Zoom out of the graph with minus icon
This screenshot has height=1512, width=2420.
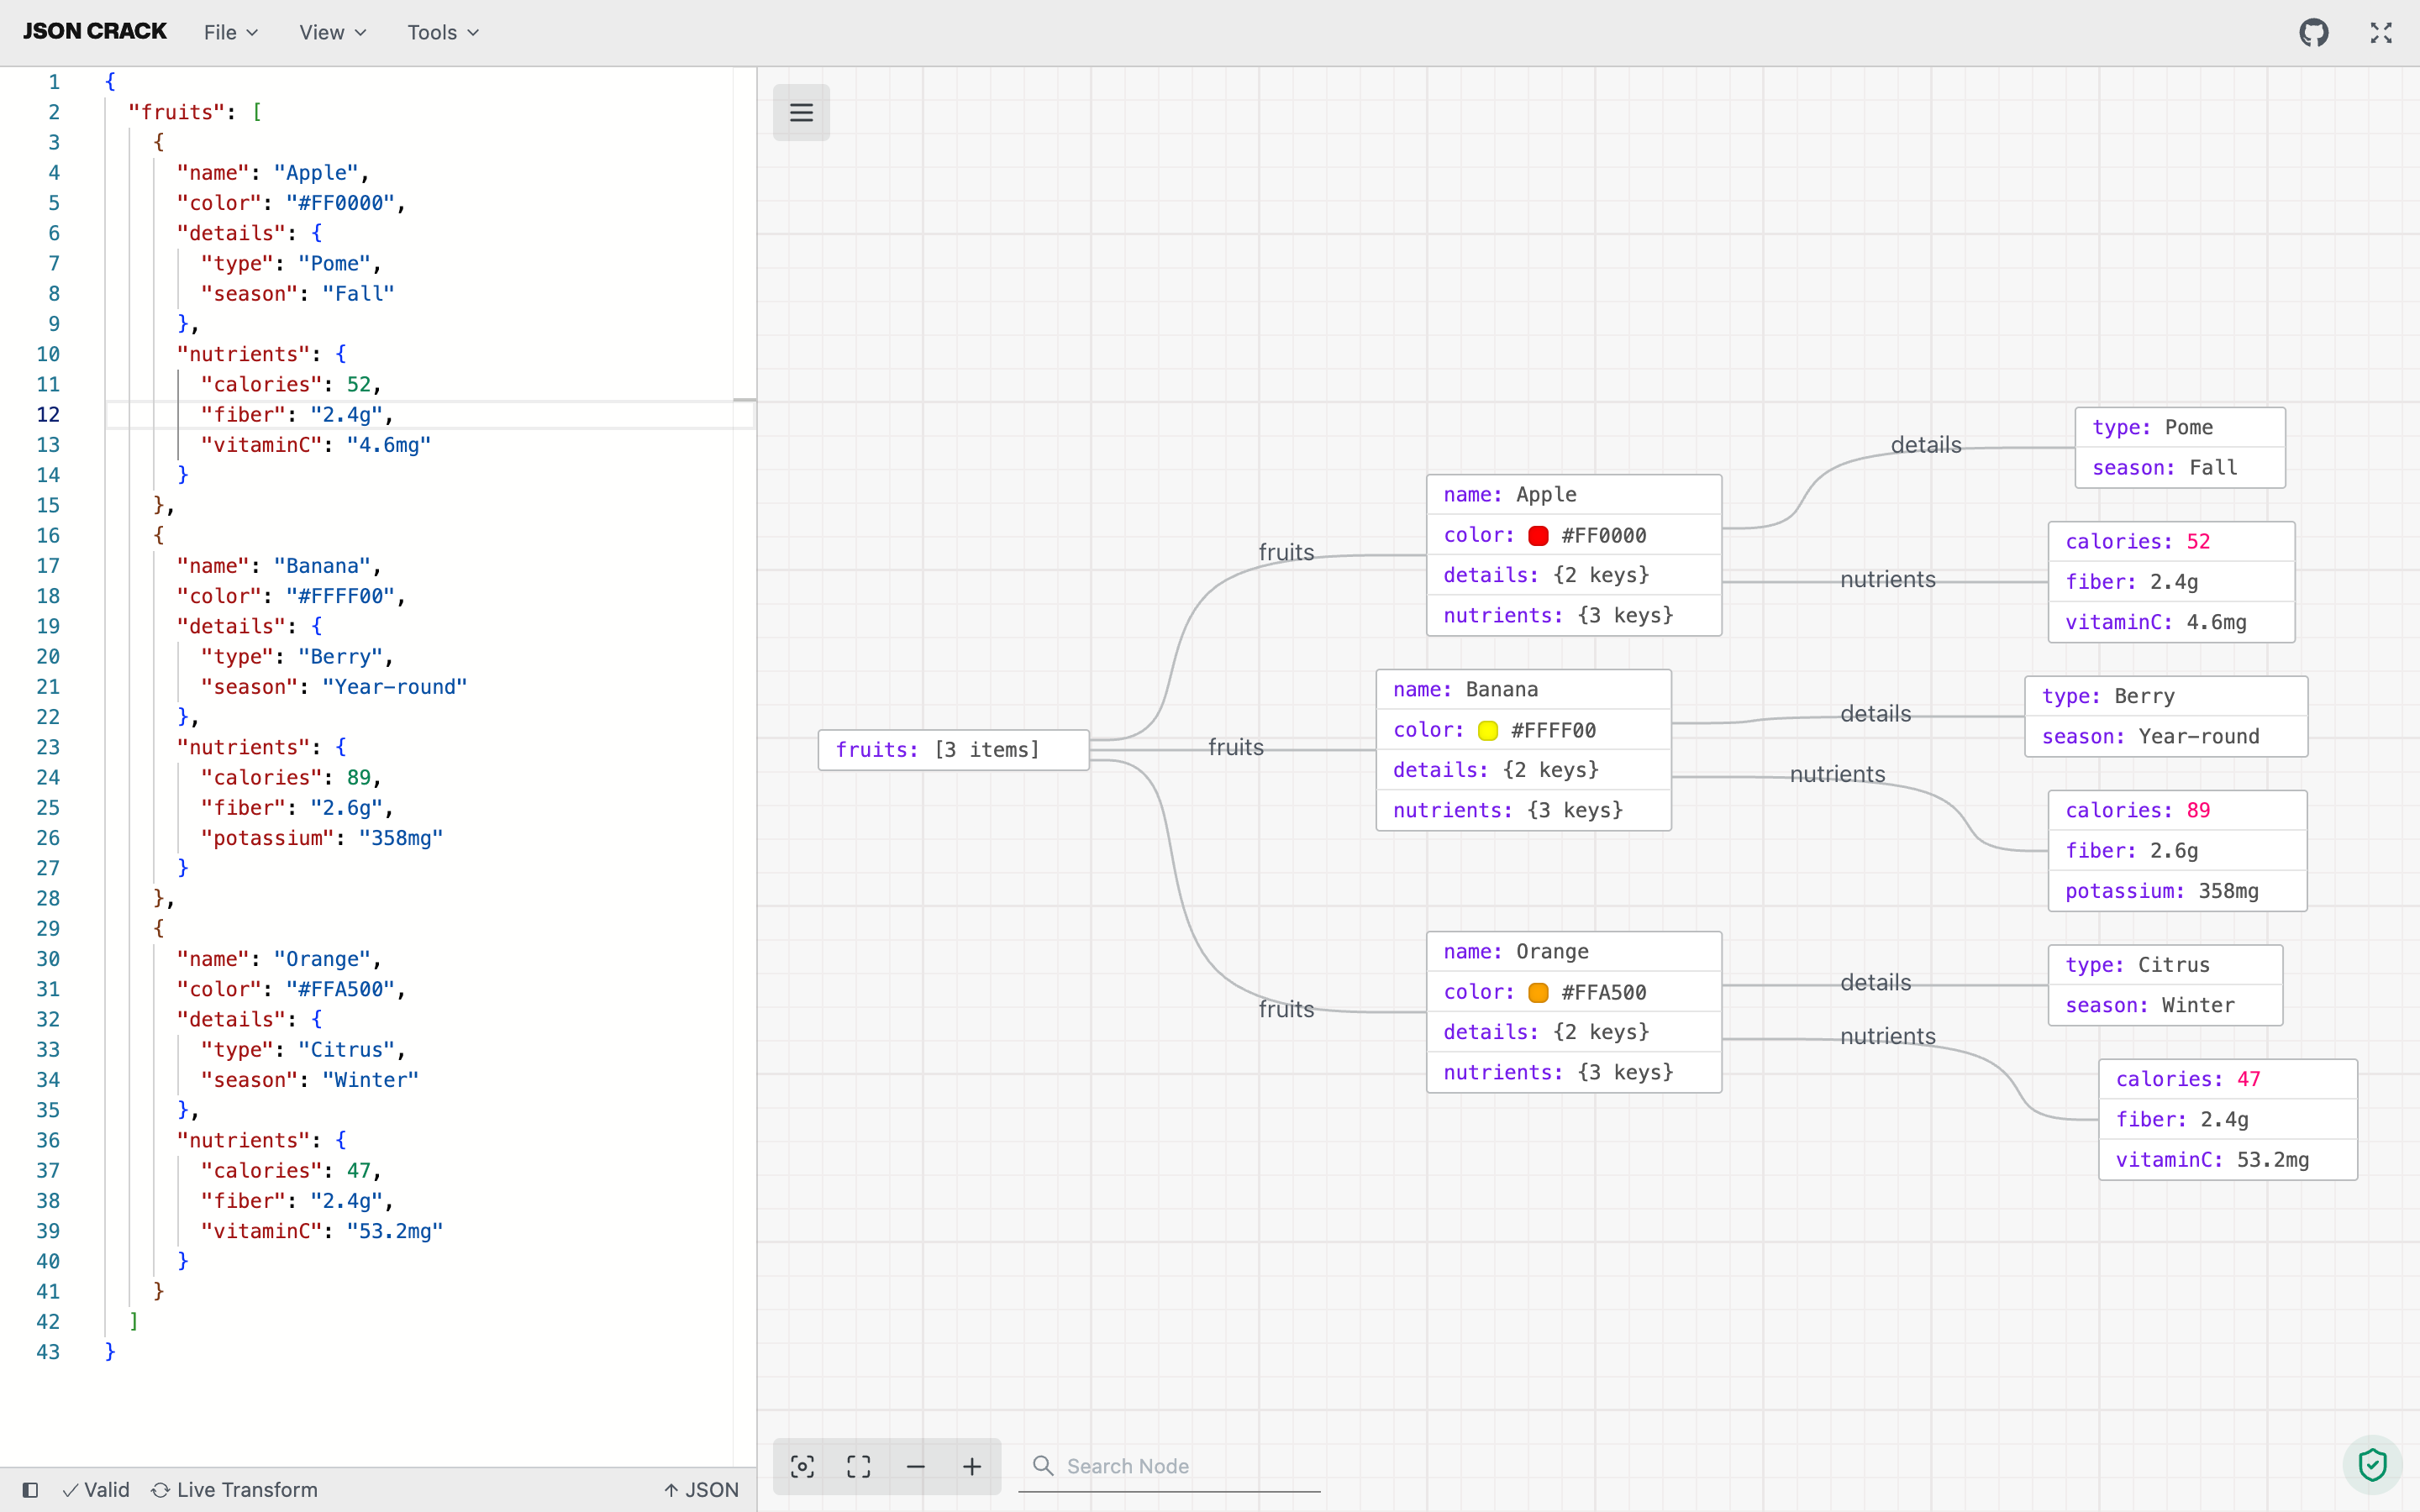click(915, 1466)
